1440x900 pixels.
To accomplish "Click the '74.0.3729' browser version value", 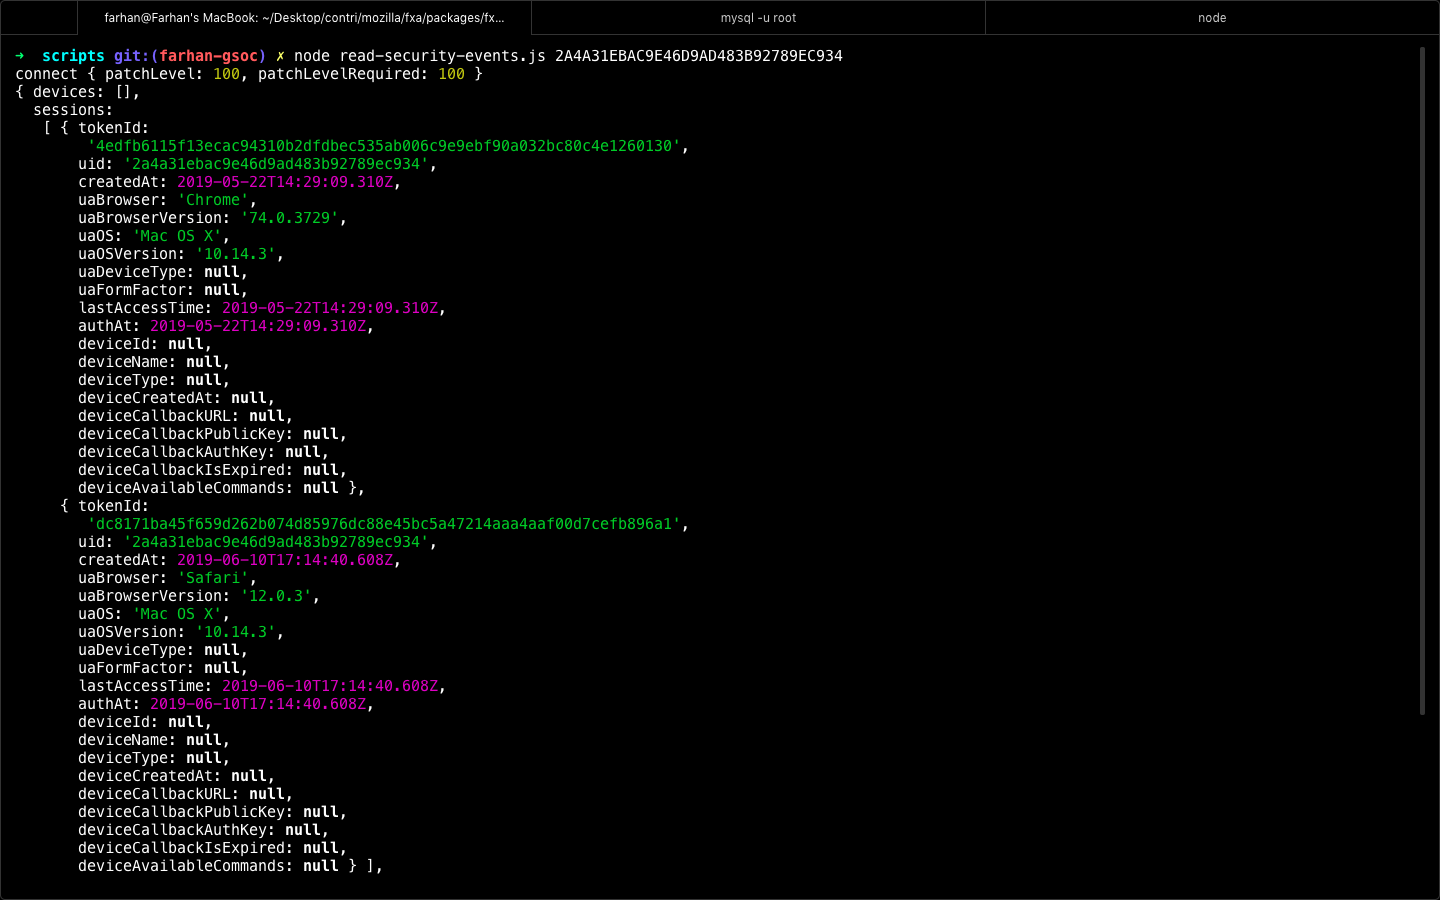I will coord(289,218).
